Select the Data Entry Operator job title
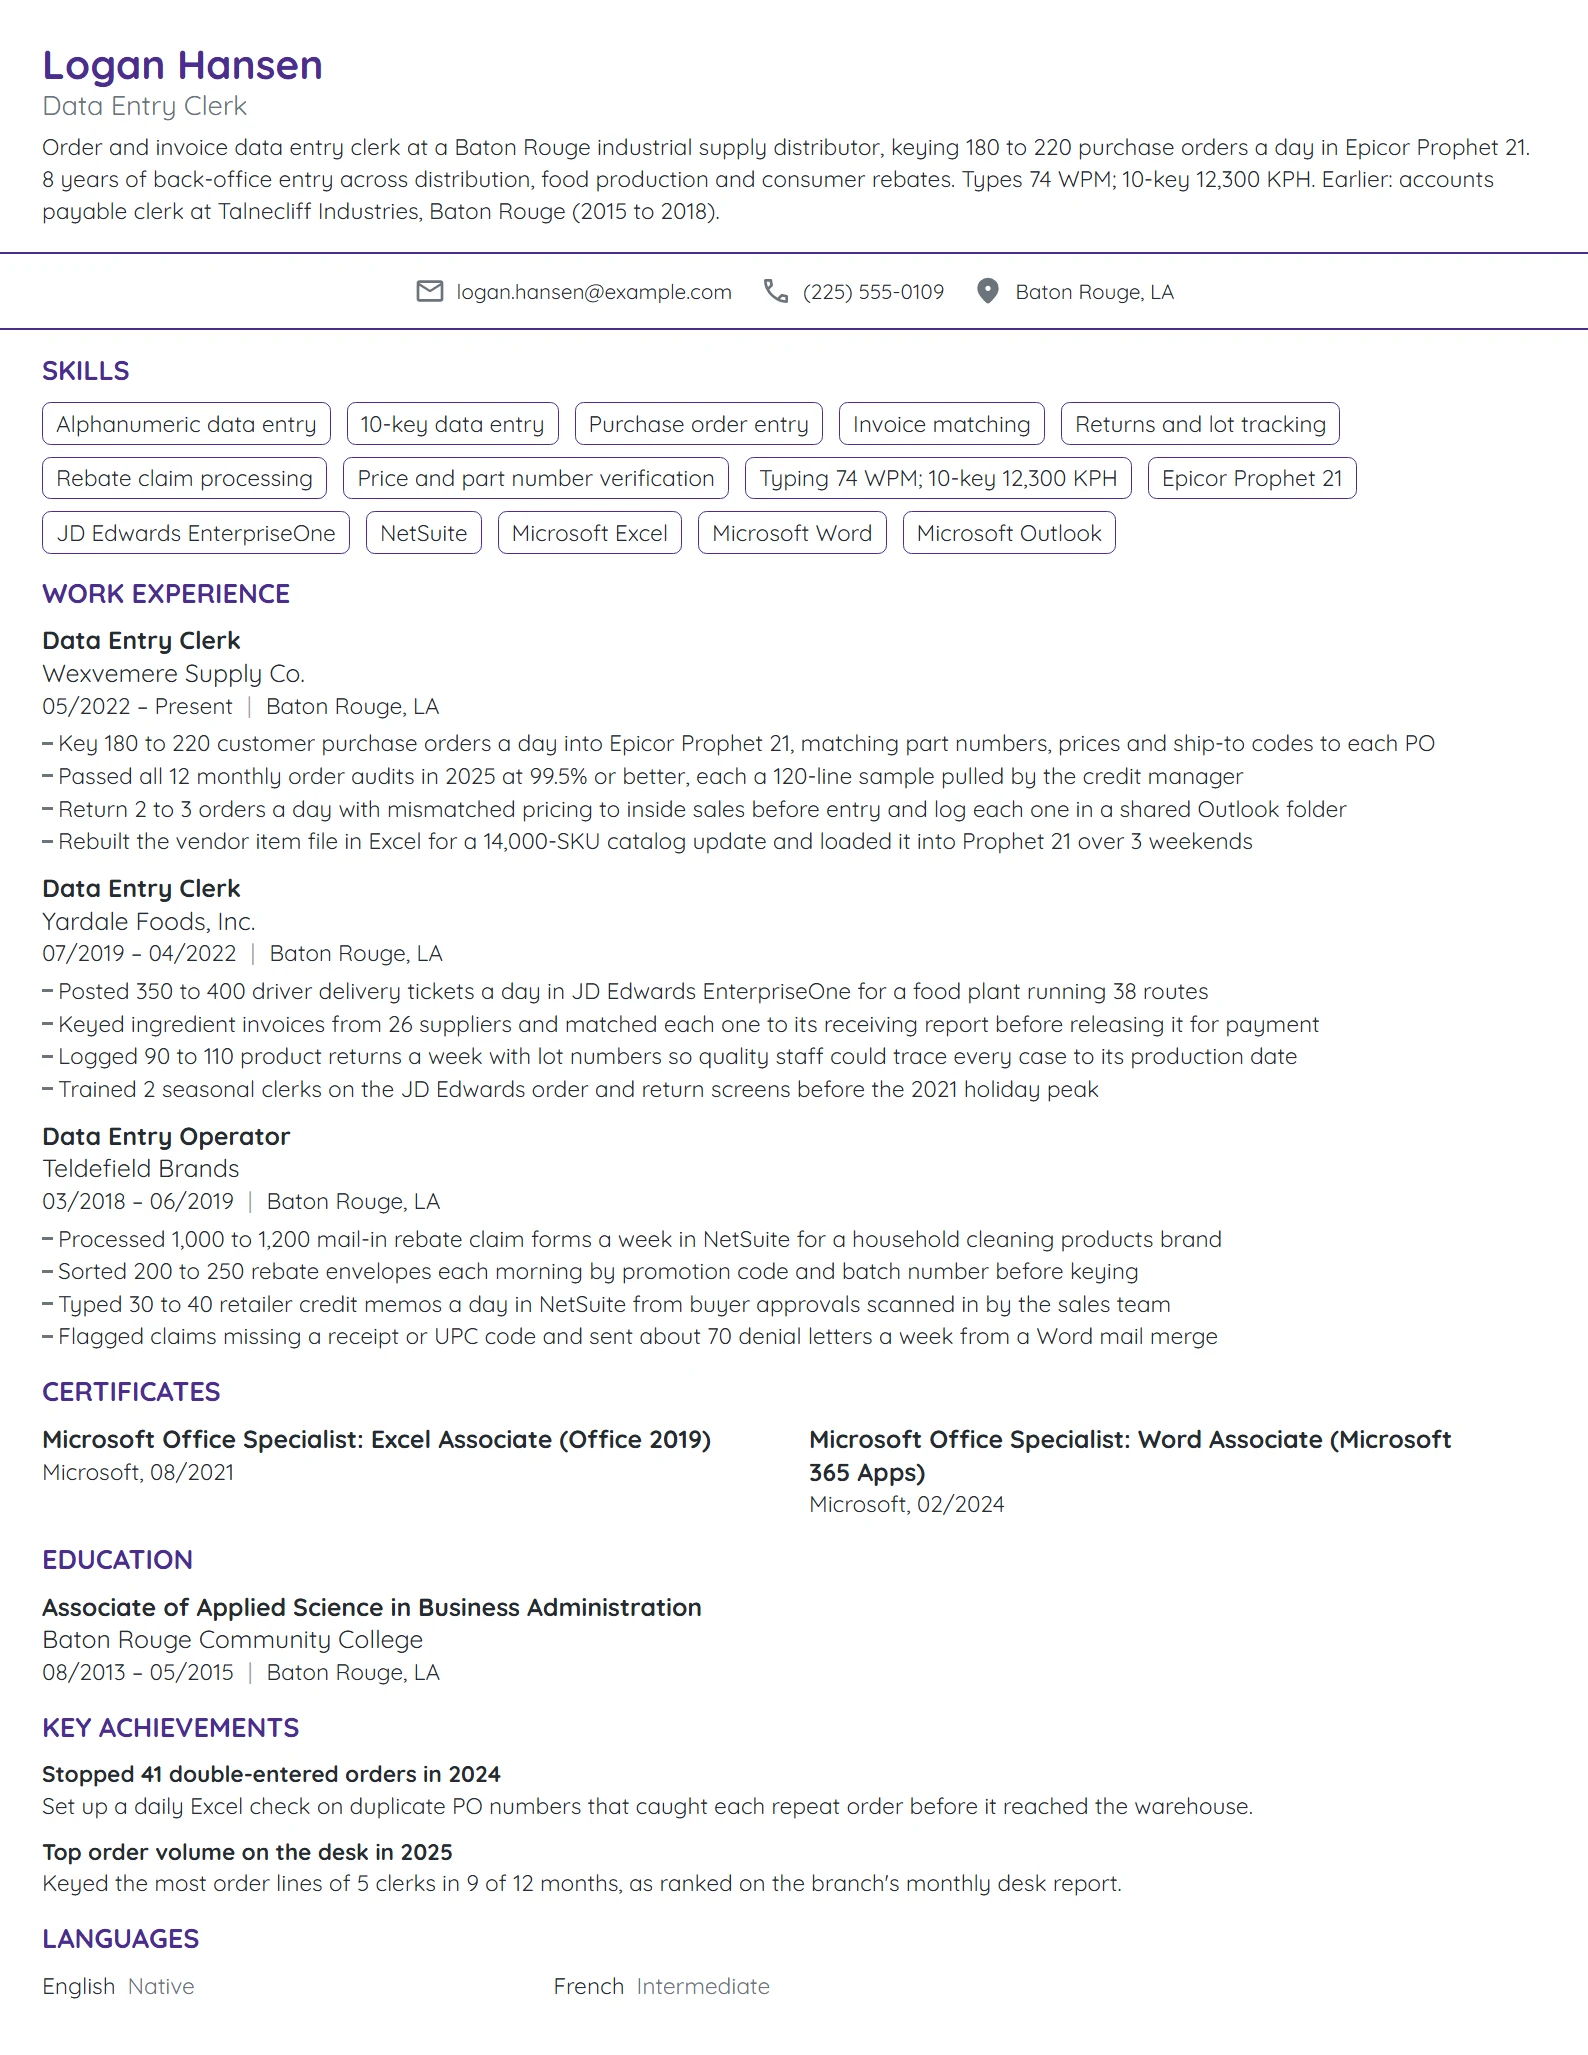This screenshot has width=1588, height=2055. pyautogui.click(x=166, y=1137)
